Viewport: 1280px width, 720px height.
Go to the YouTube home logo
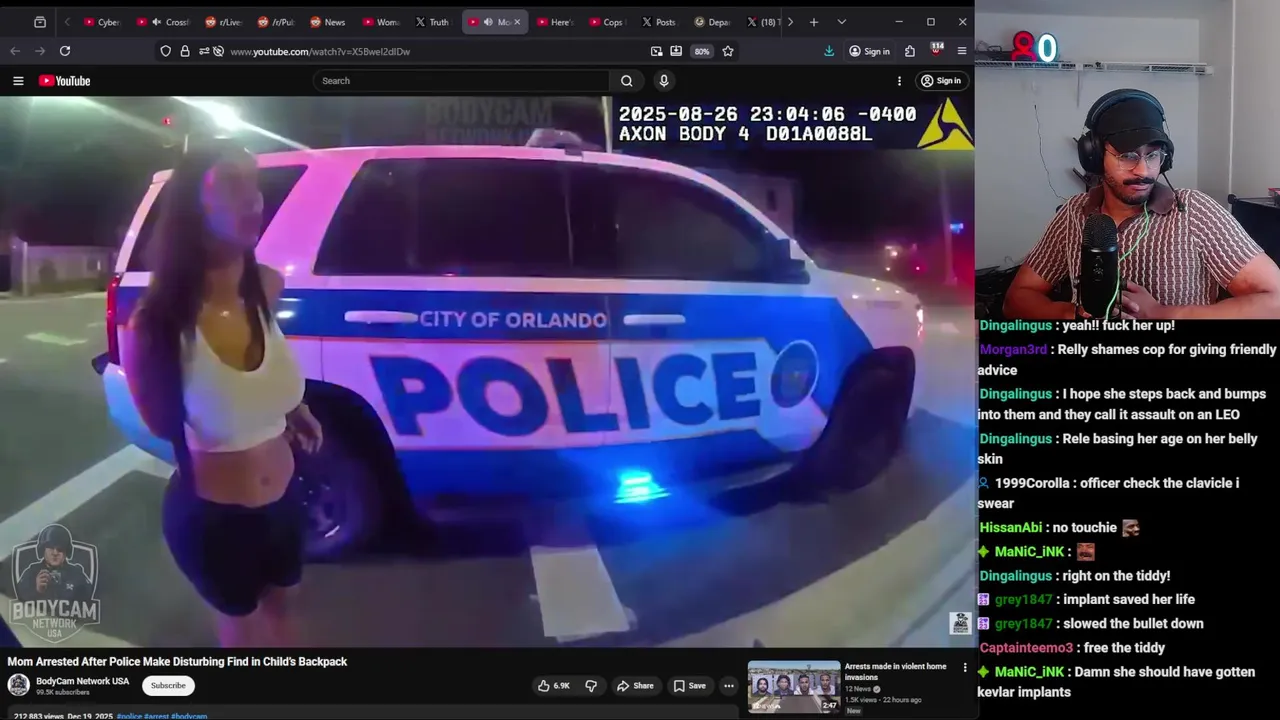[x=65, y=81]
